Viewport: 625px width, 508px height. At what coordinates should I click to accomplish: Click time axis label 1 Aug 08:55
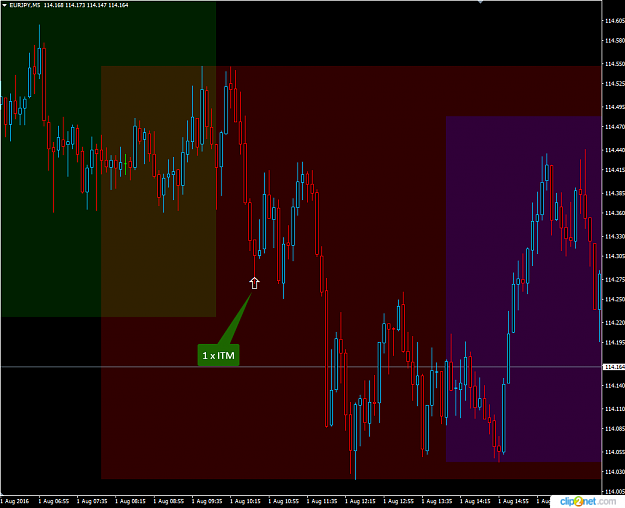click(x=169, y=501)
